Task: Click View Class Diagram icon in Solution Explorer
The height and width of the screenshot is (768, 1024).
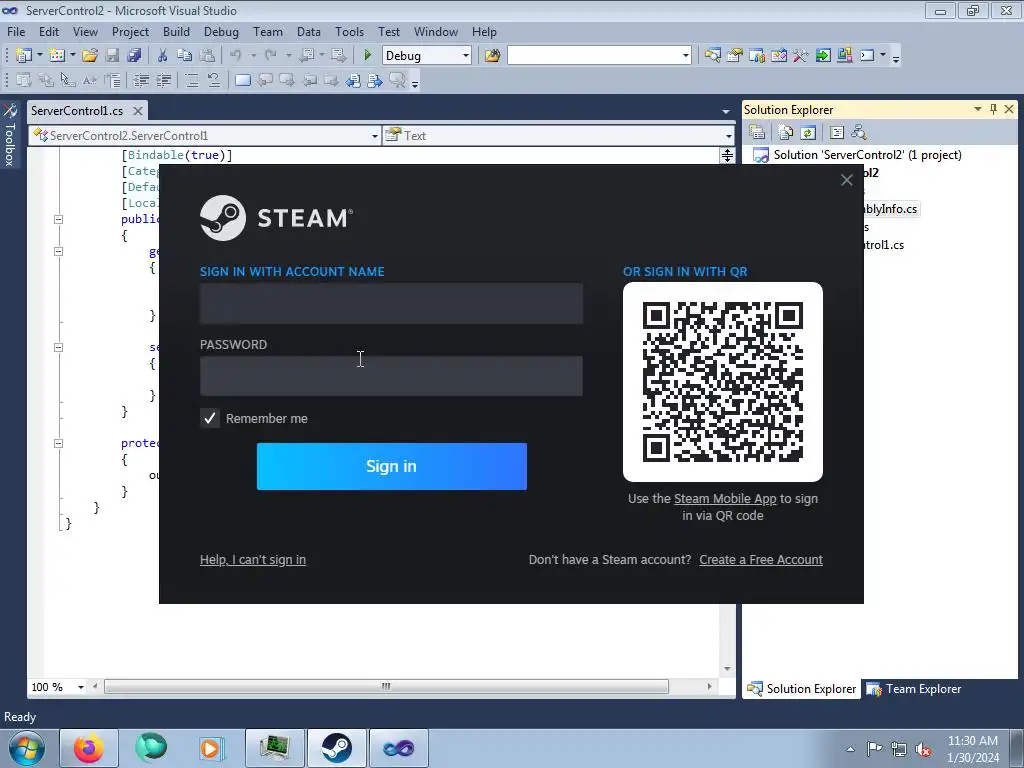Action: [x=859, y=133]
